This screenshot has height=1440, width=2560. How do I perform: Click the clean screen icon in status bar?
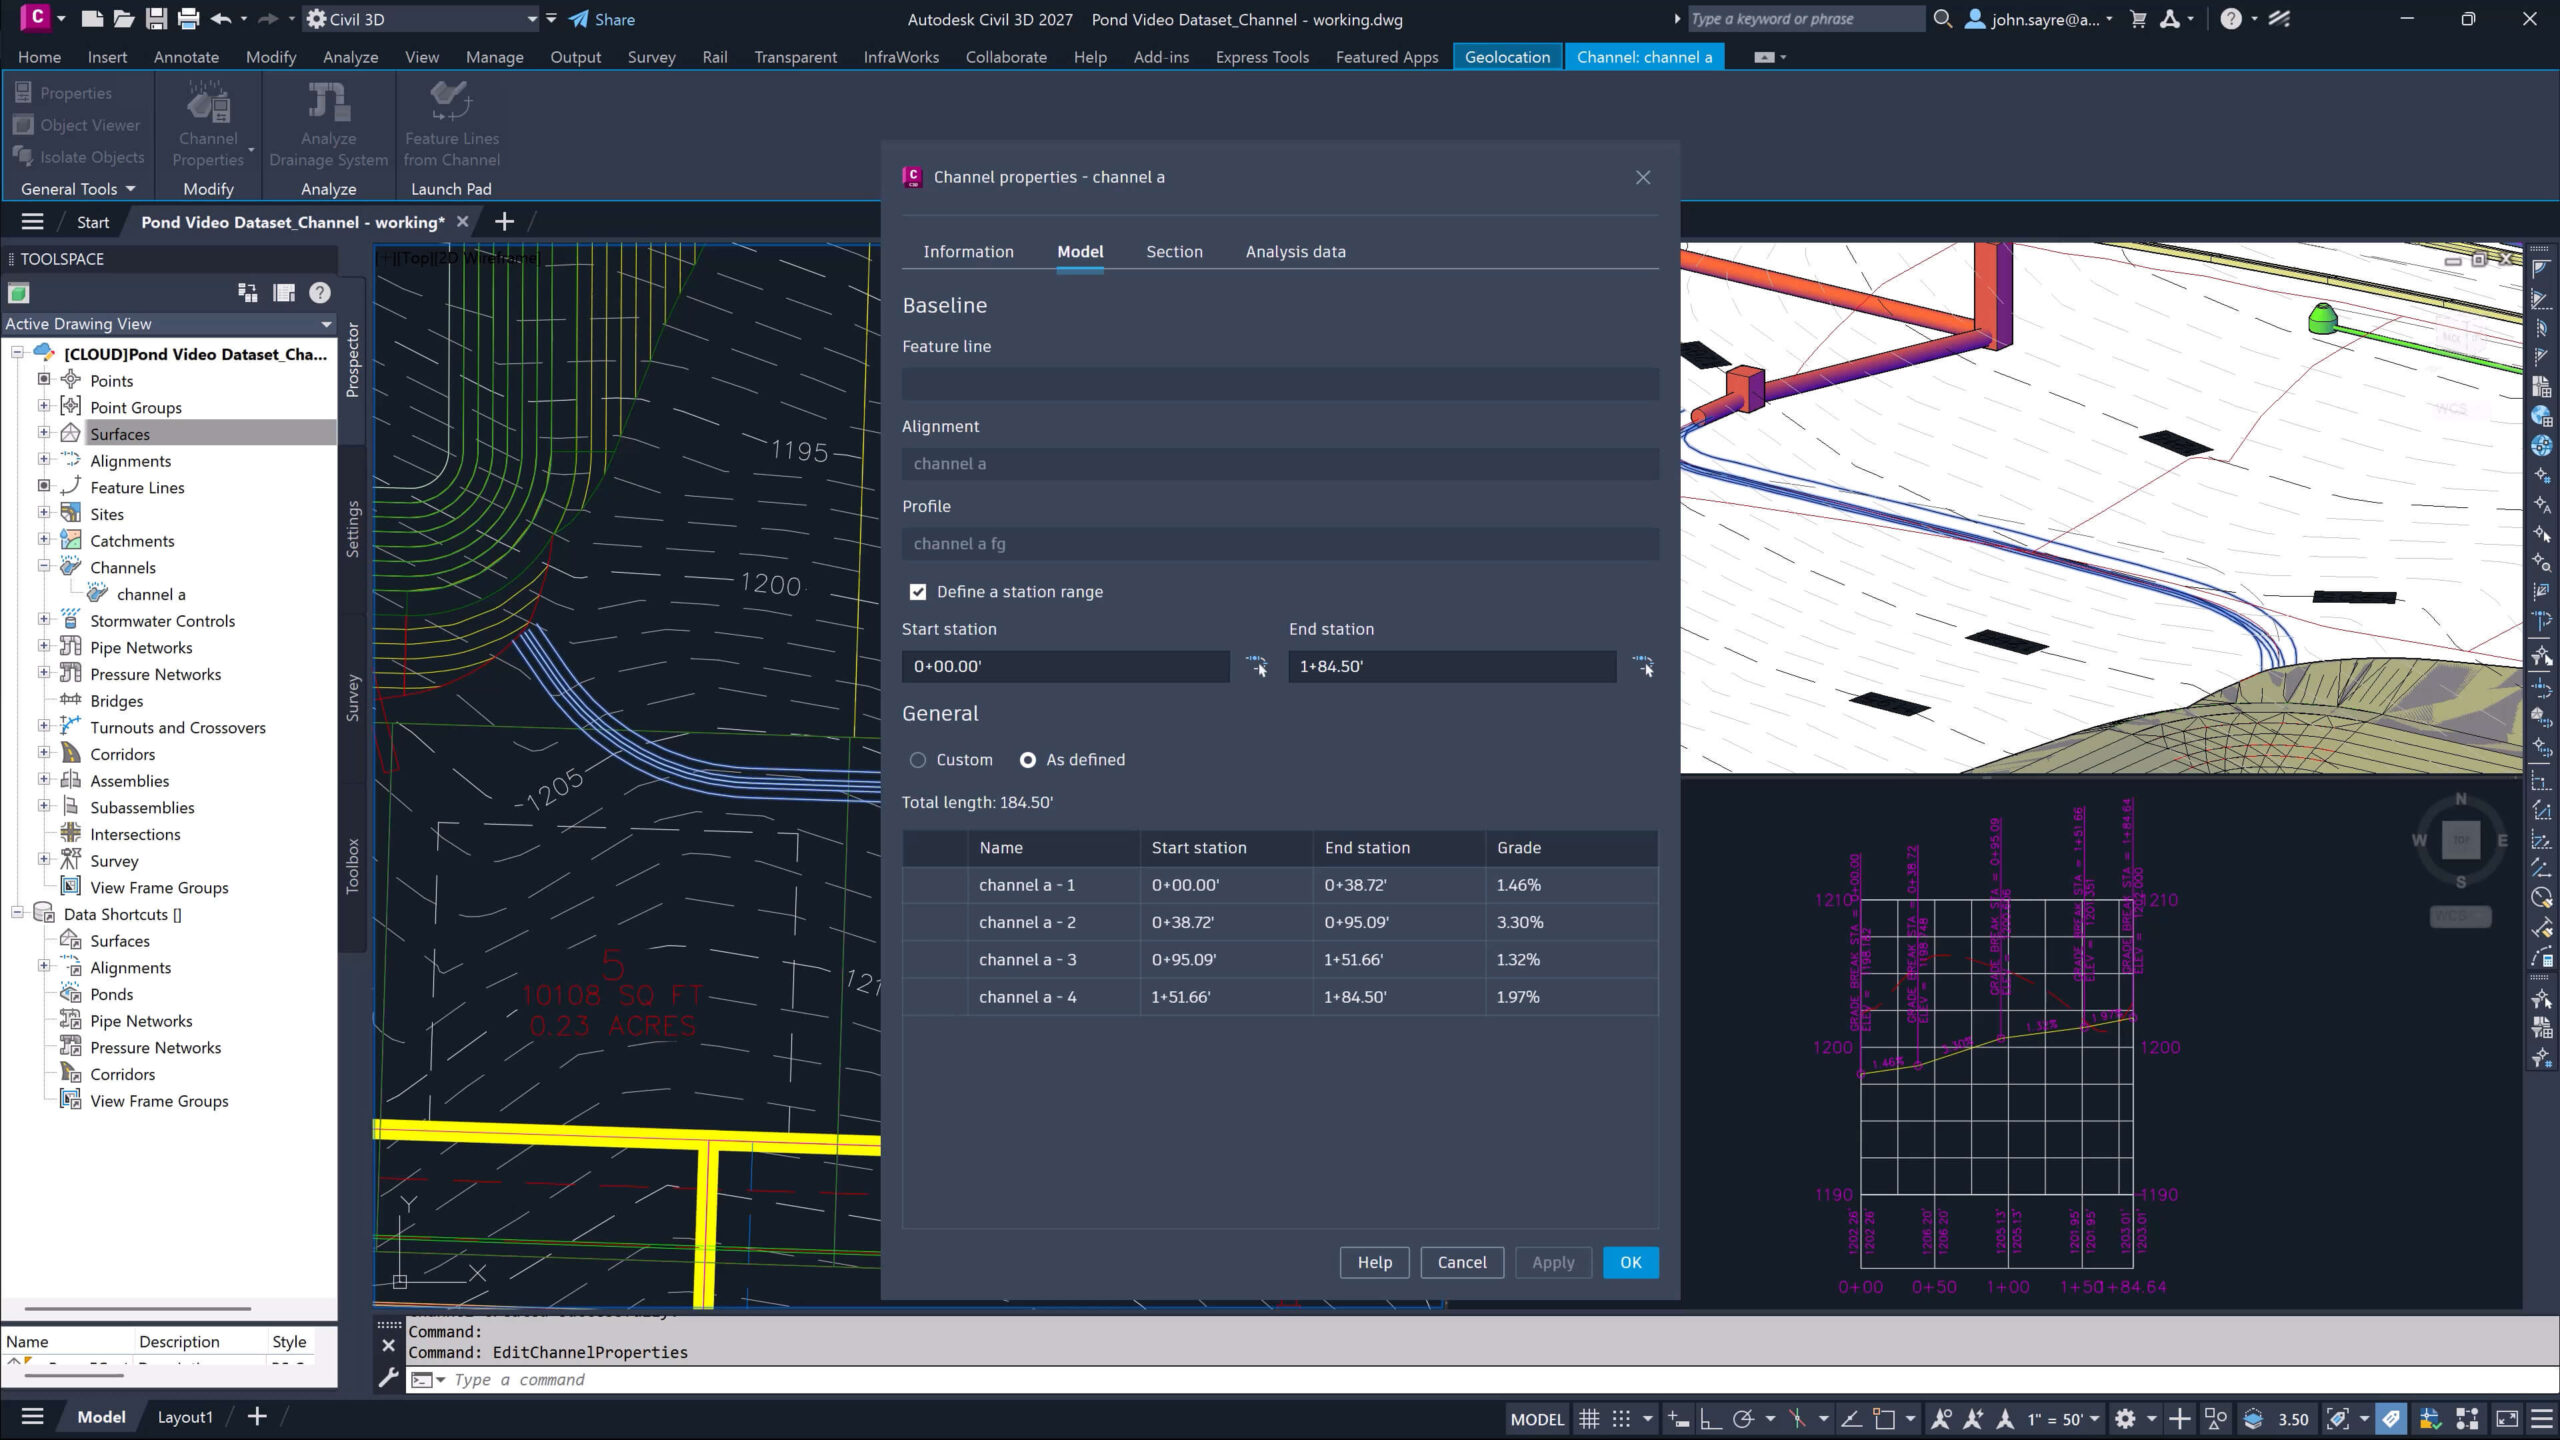[2507, 1419]
